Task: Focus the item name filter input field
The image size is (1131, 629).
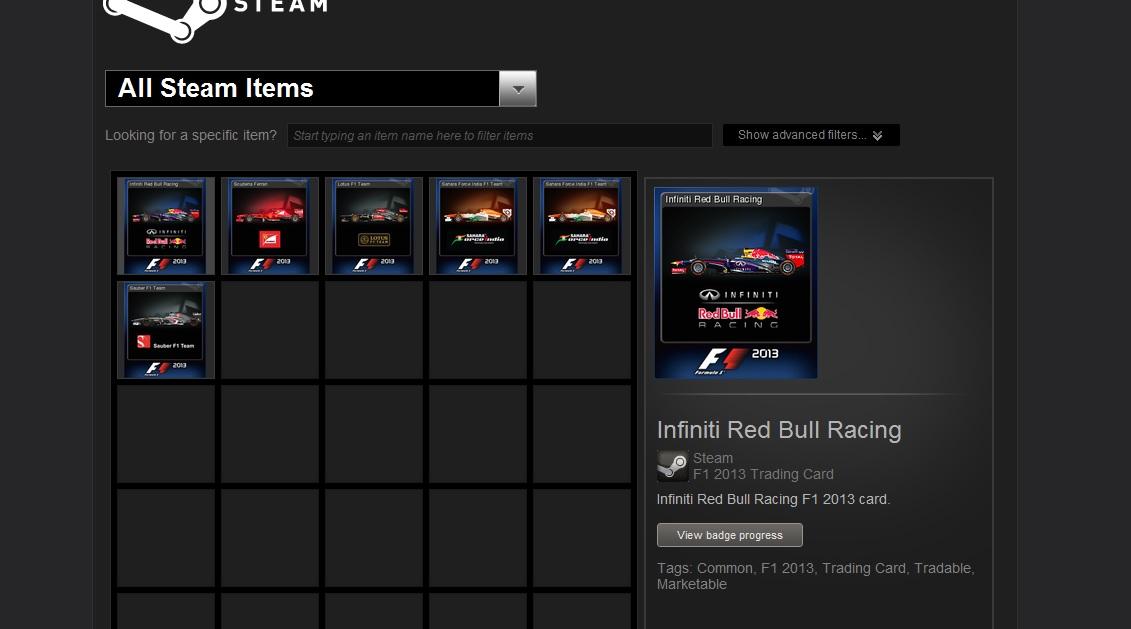Action: tap(499, 136)
